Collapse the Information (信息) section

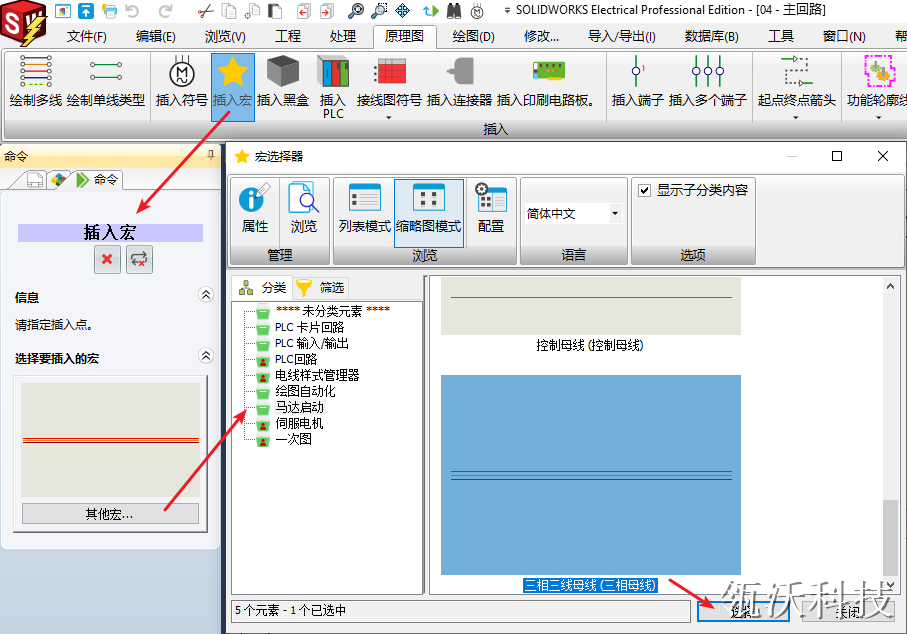click(x=206, y=296)
